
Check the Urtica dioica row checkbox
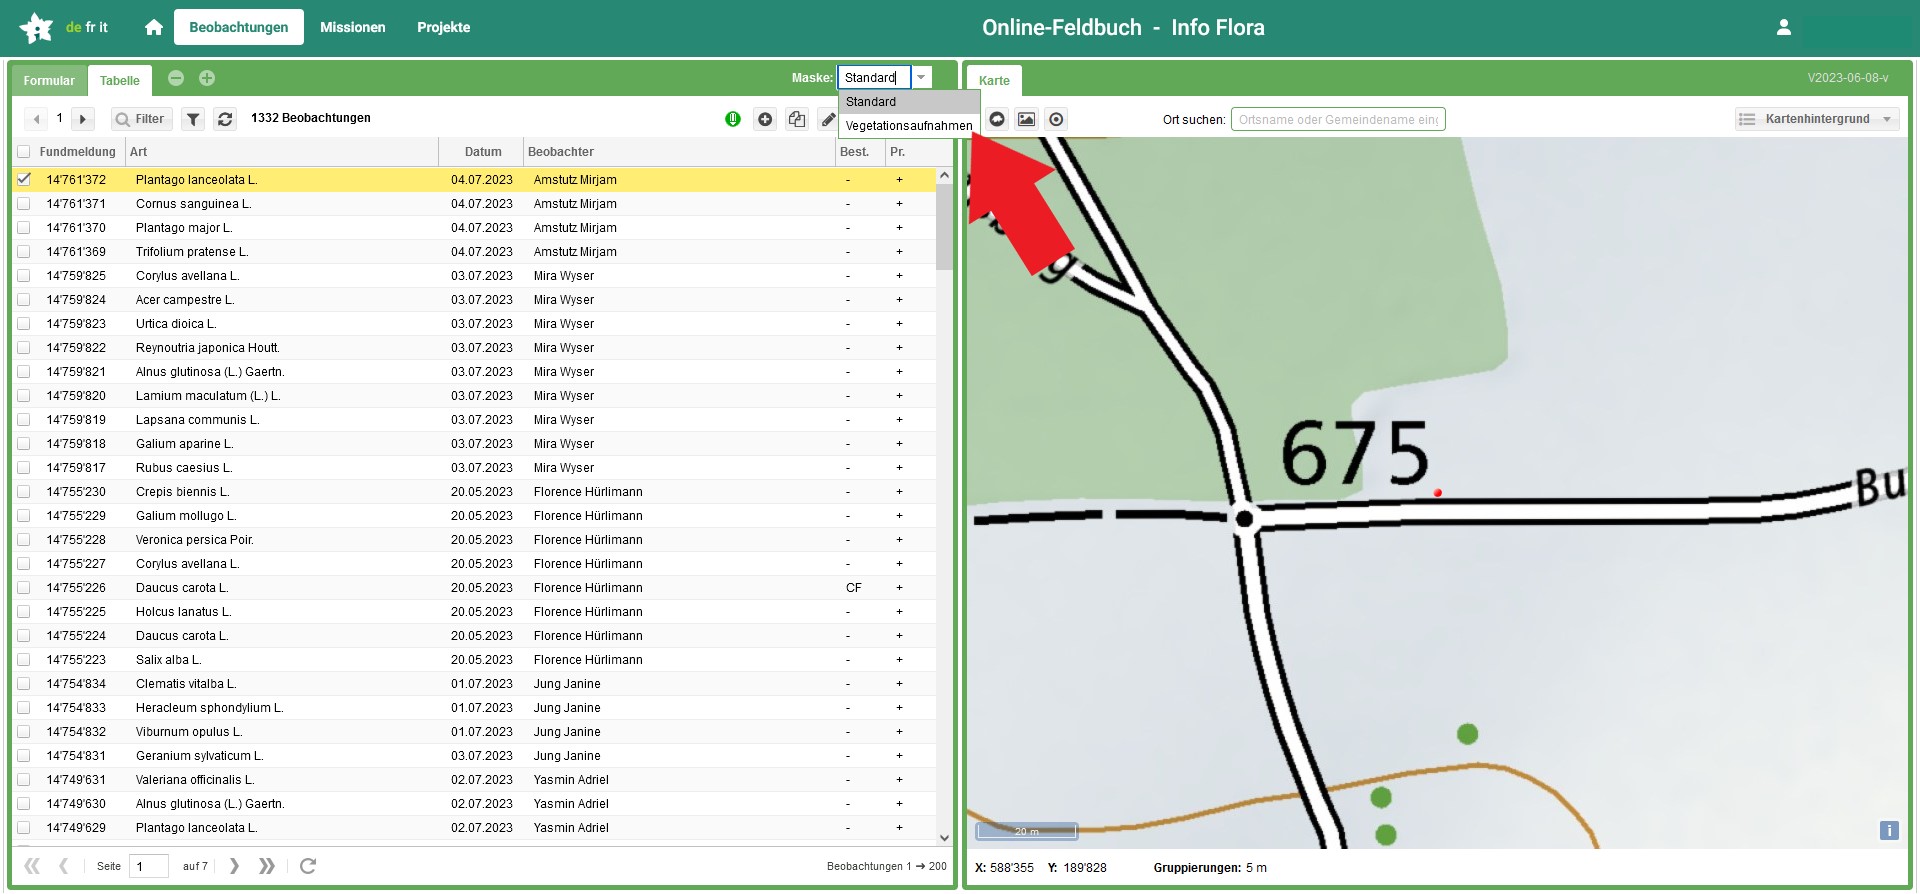[x=24, y=324]
